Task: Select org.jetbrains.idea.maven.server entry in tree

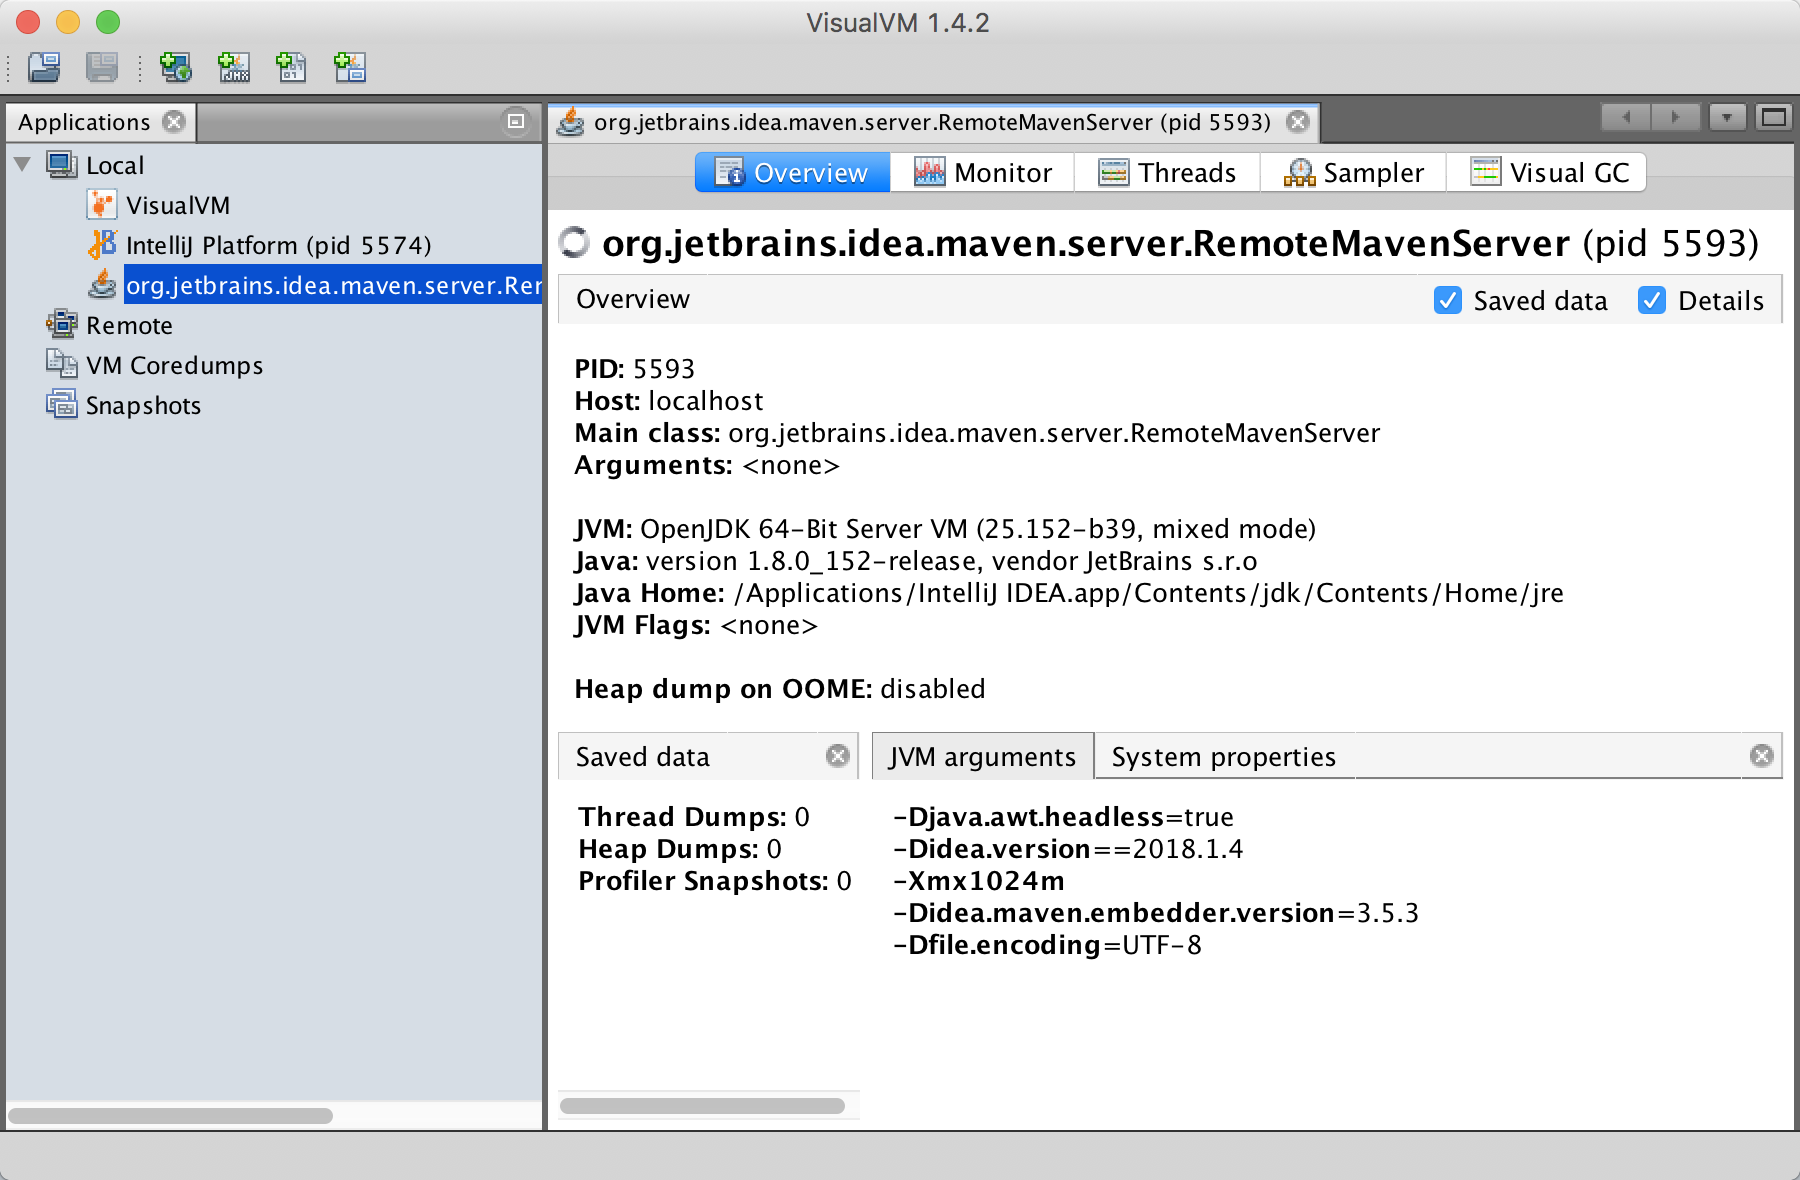Action: (x=333, y=285)
